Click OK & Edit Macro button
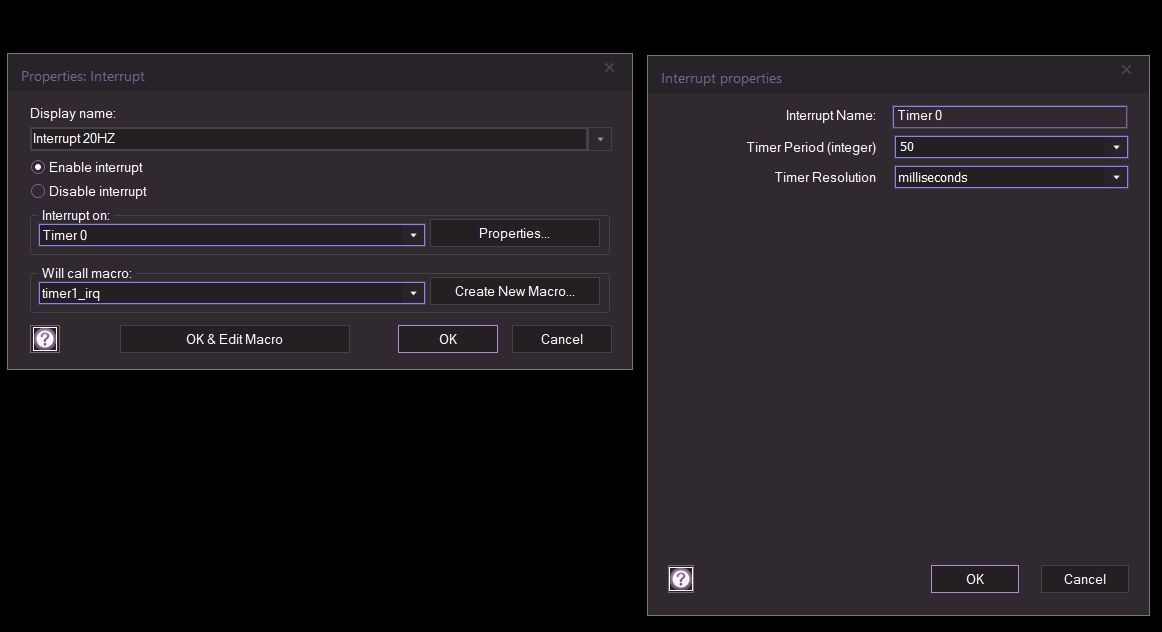 tap(234, 339)
